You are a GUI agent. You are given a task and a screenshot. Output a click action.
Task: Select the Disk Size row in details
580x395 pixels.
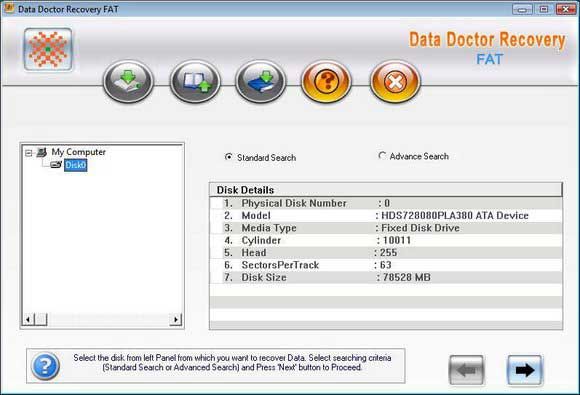coord(386,277)
